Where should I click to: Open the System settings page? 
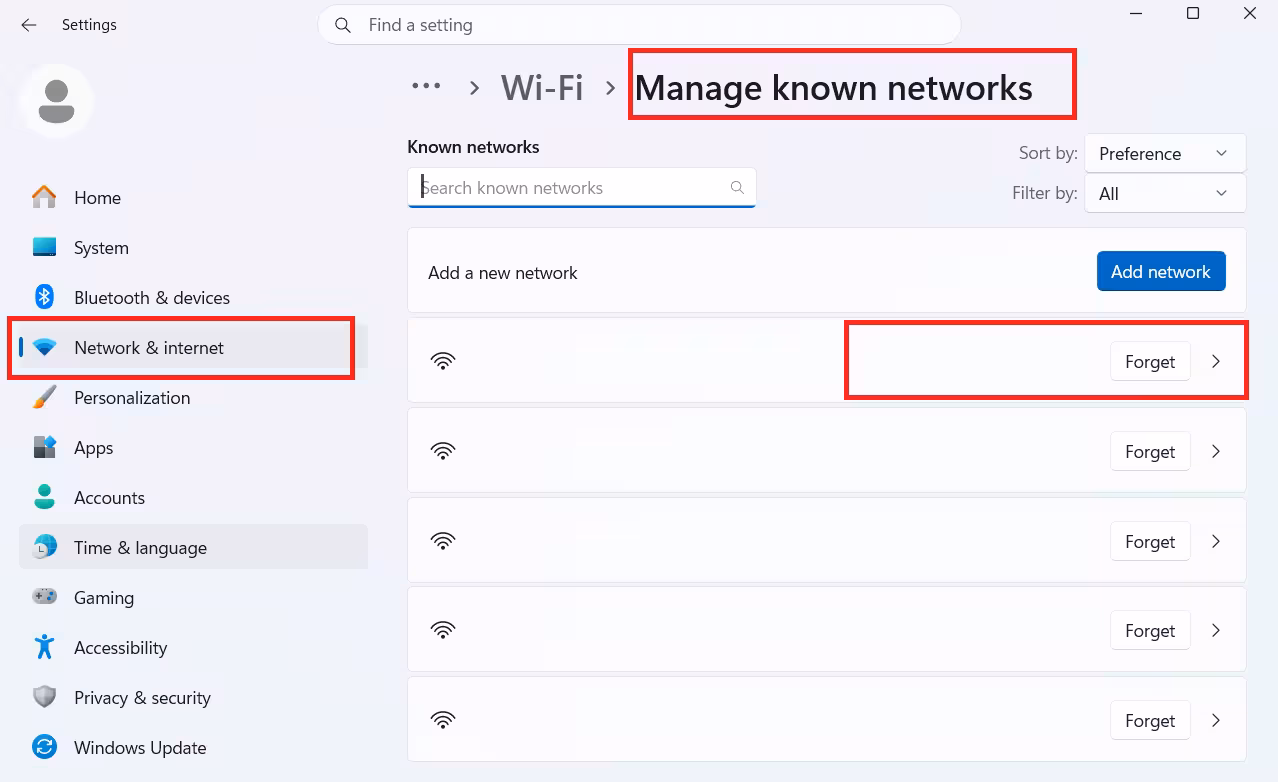tap(193, 247)
